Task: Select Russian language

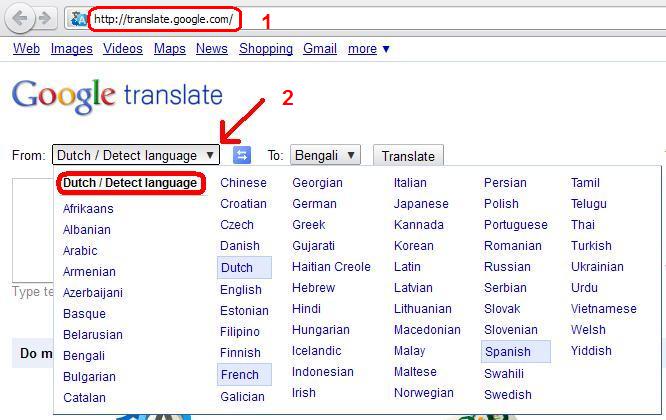Action: (x=507, y=267)
